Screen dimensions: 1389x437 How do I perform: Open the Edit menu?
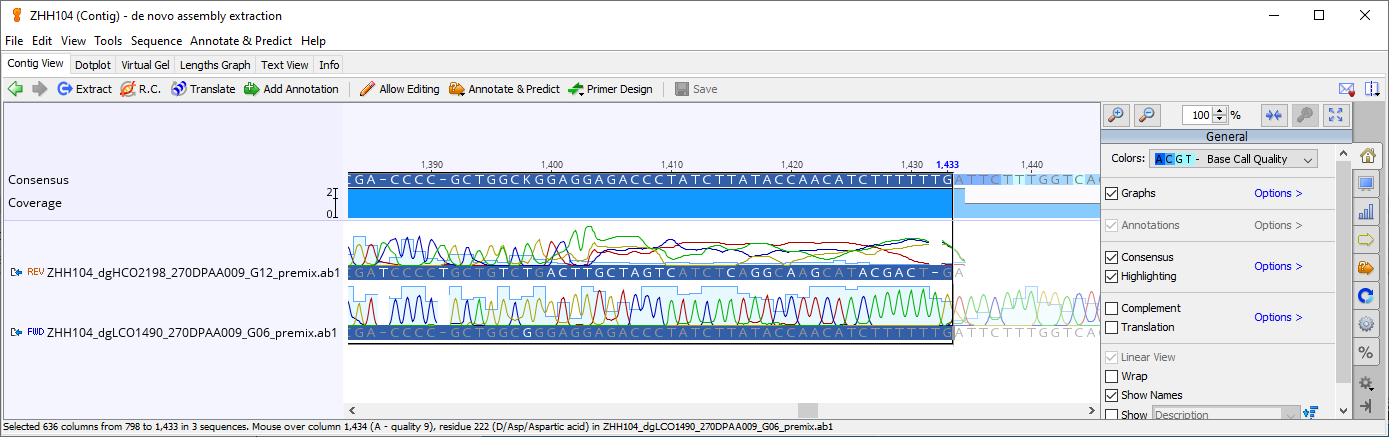pyautogui.click(x=42, y=41)
